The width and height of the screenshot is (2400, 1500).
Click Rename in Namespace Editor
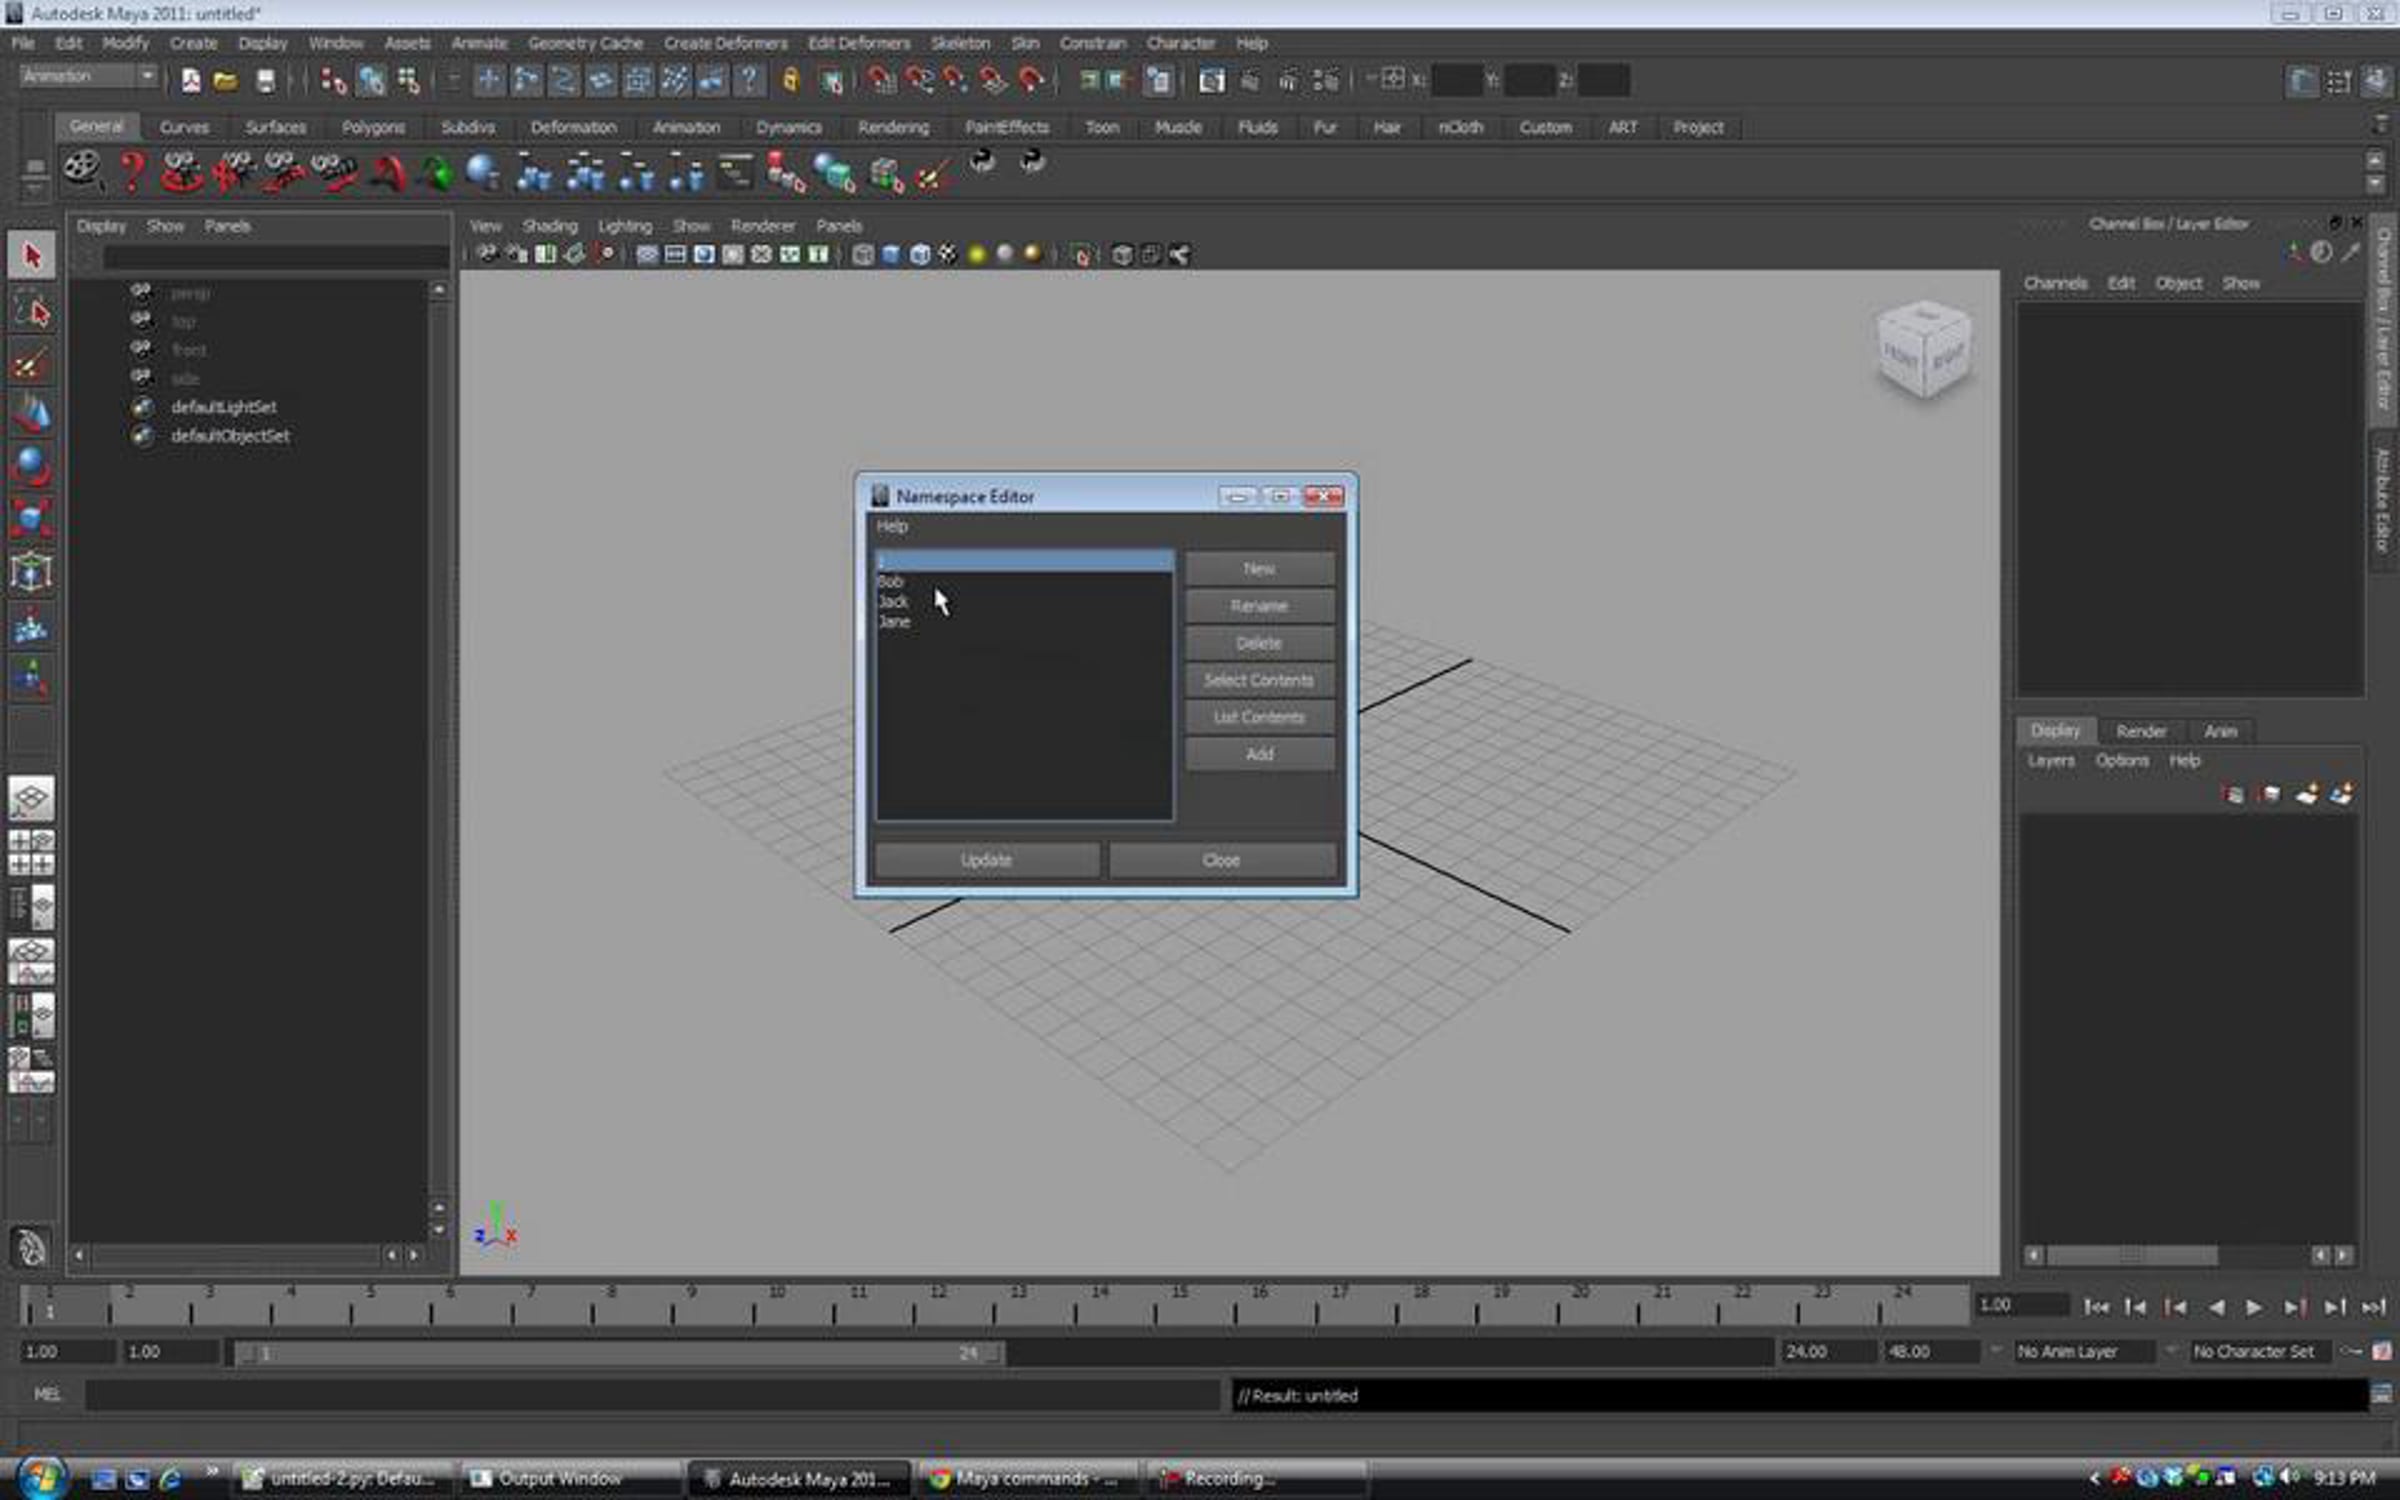coord(1259,606)
